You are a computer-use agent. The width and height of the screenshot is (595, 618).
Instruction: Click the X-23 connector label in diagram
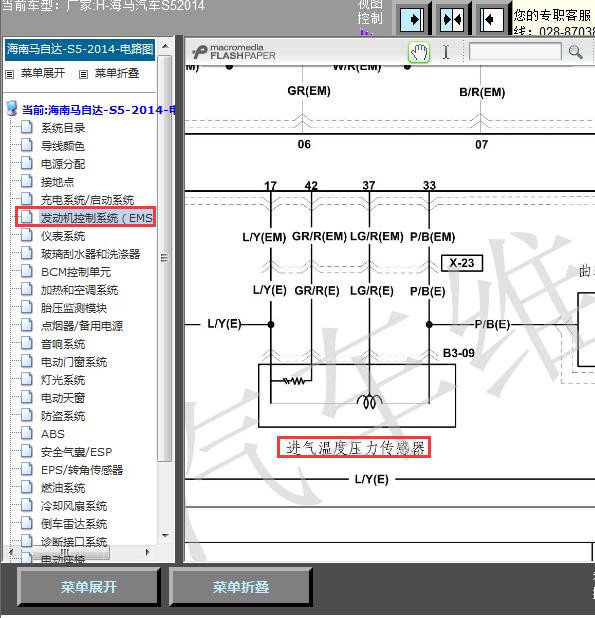point(462,263)
